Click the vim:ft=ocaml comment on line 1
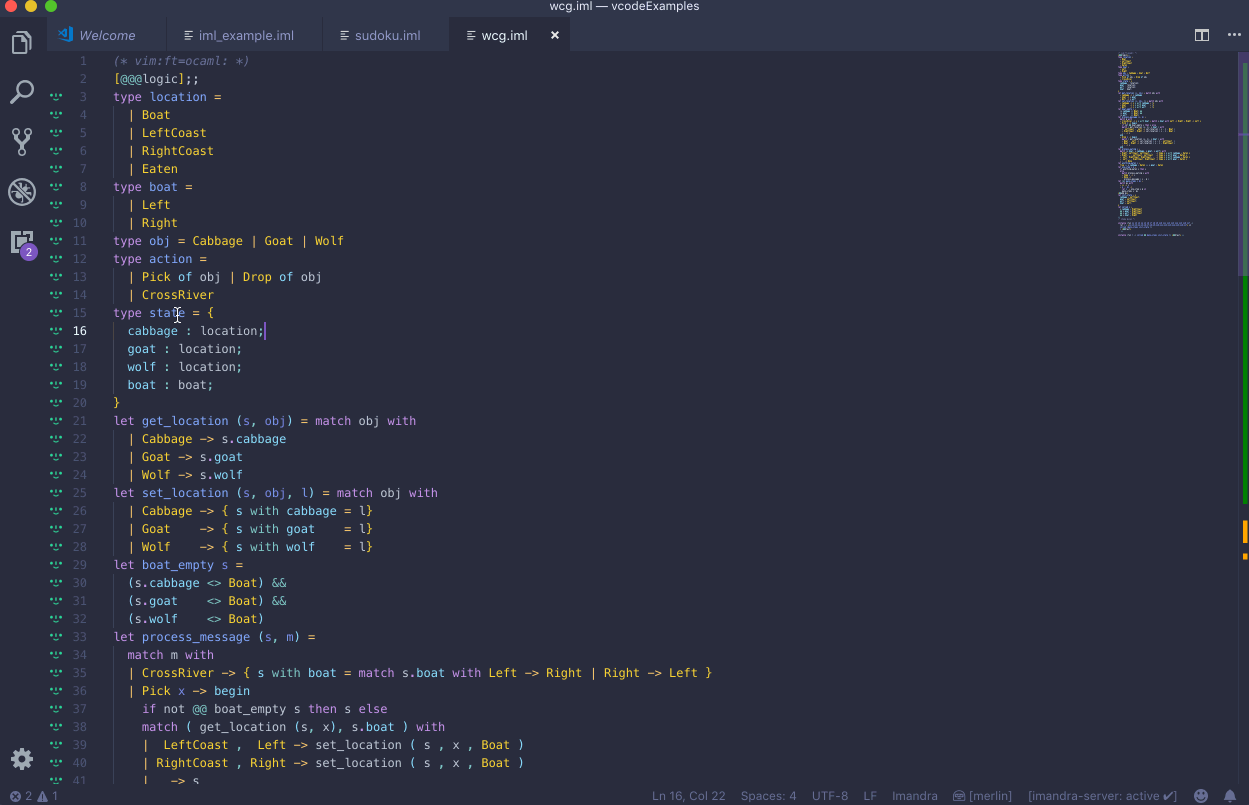This screenshot has height=805, width=1249. (181, 61)
